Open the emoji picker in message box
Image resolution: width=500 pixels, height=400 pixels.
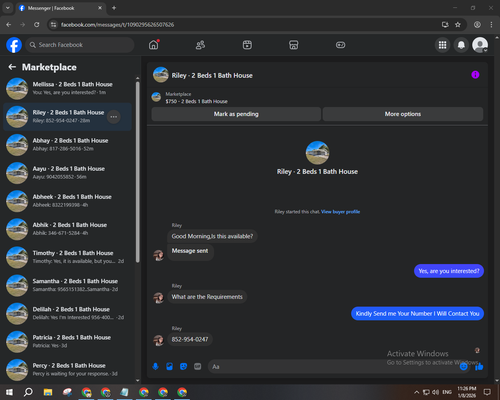[463, 367]
